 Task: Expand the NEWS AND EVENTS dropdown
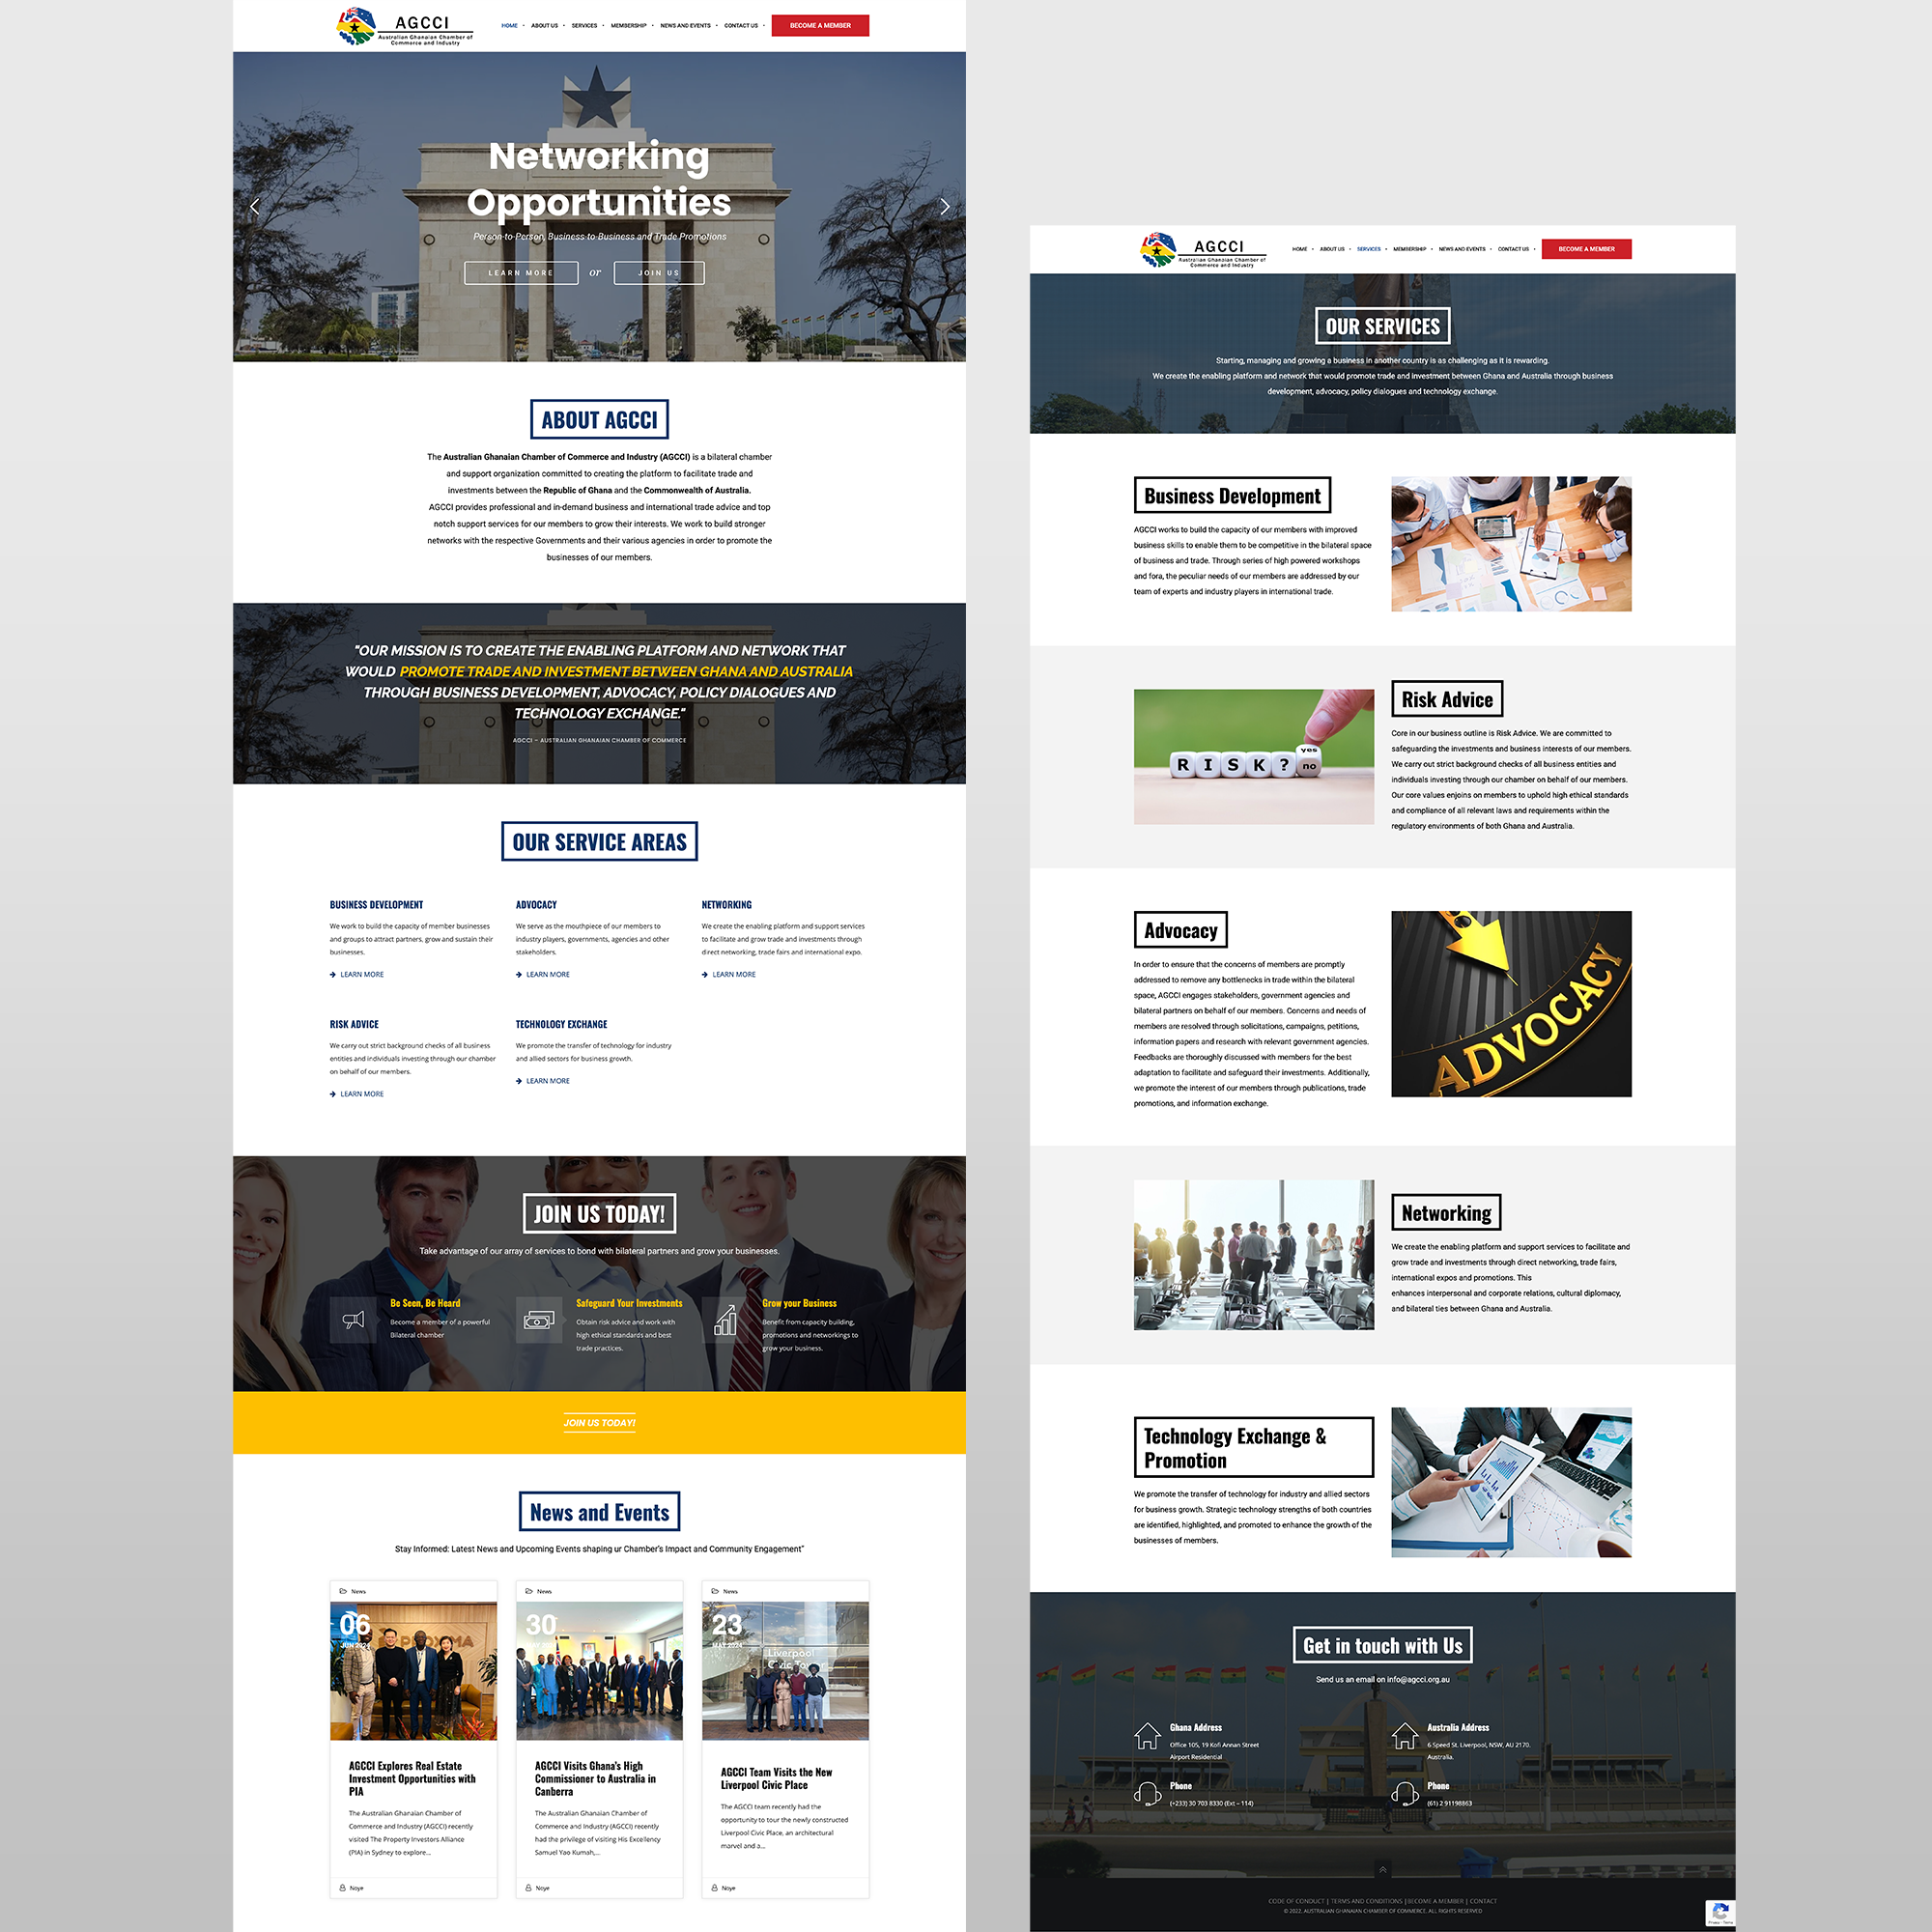point(708,25)
